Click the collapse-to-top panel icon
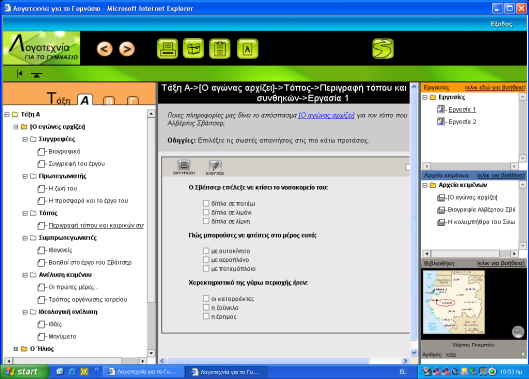Image resolution: width=529 pixels, height=379 pixels. coord(36,74)
